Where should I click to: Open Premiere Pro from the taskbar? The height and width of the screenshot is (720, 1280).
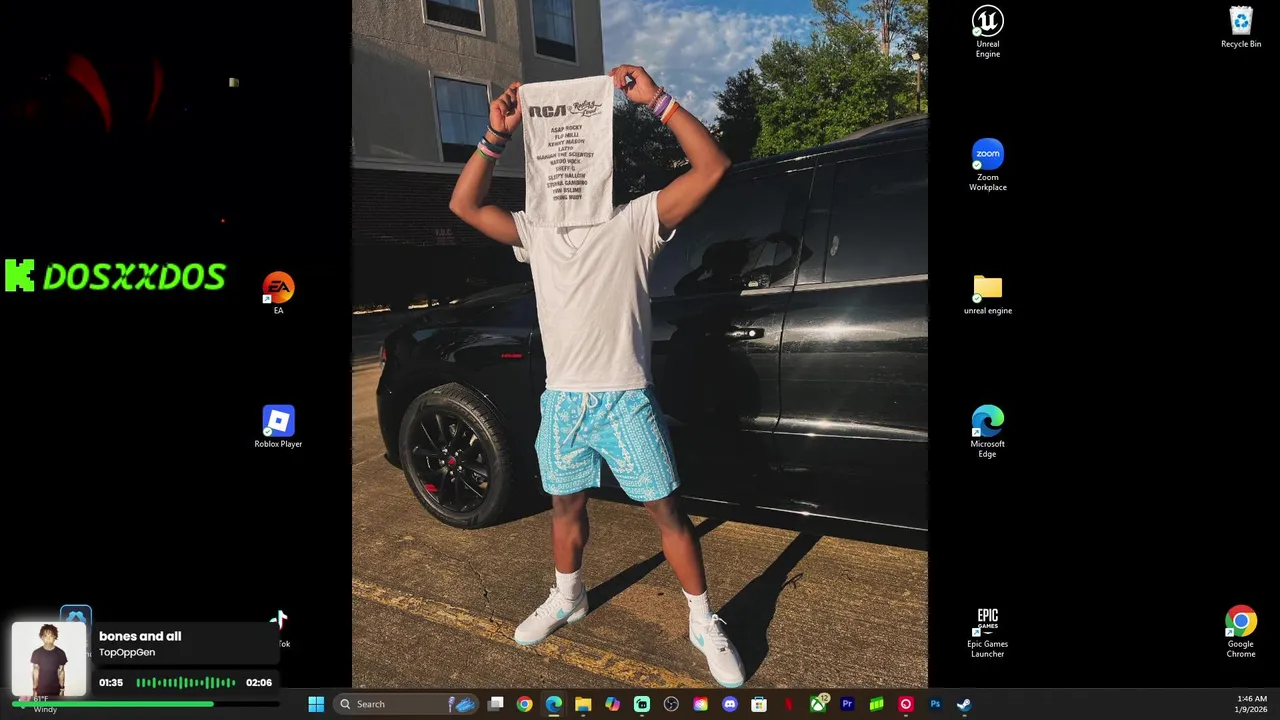coord(847,704)
